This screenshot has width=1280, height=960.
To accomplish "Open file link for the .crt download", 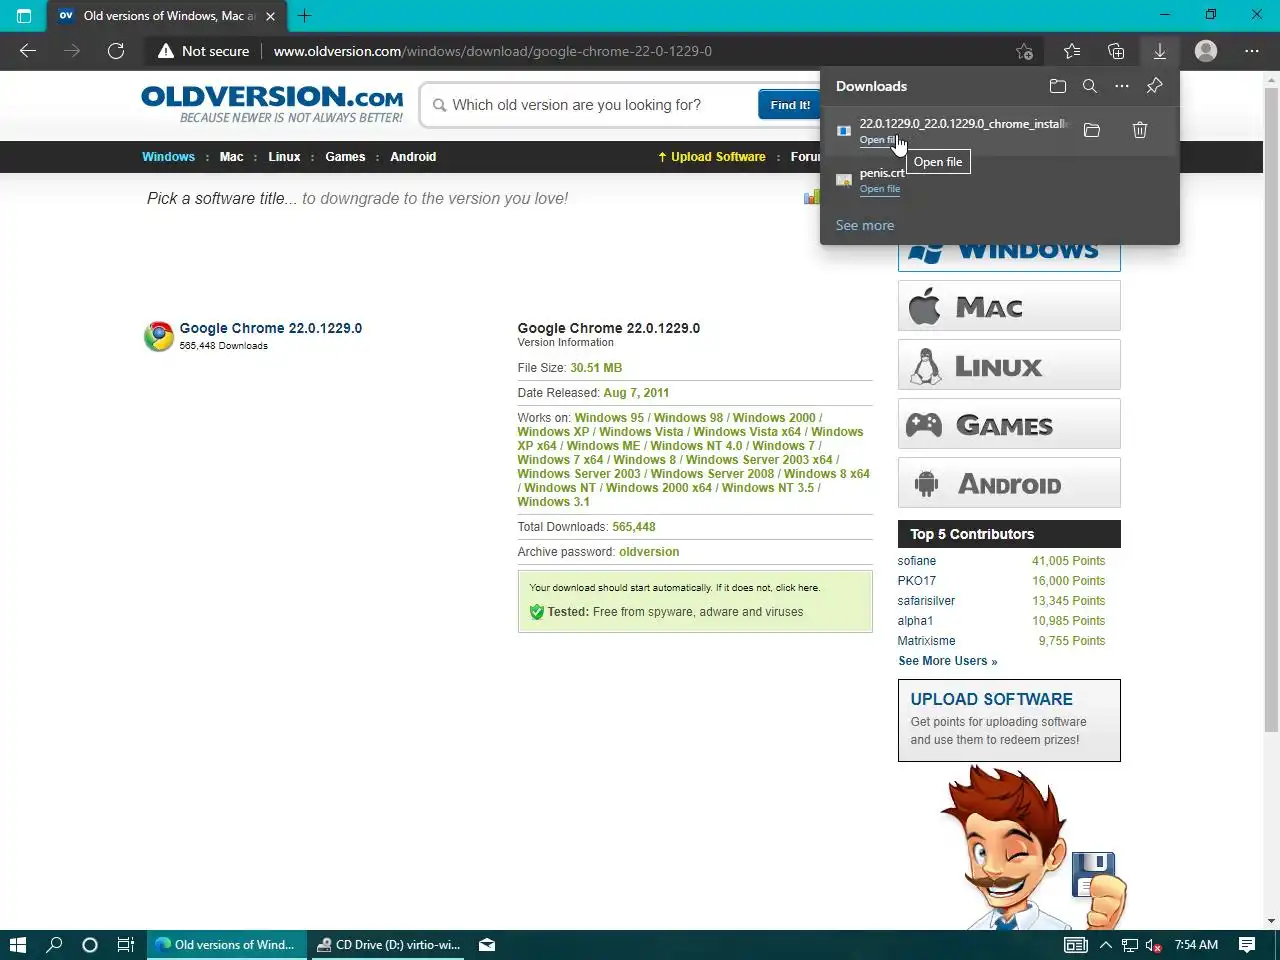I will (880, 189).
